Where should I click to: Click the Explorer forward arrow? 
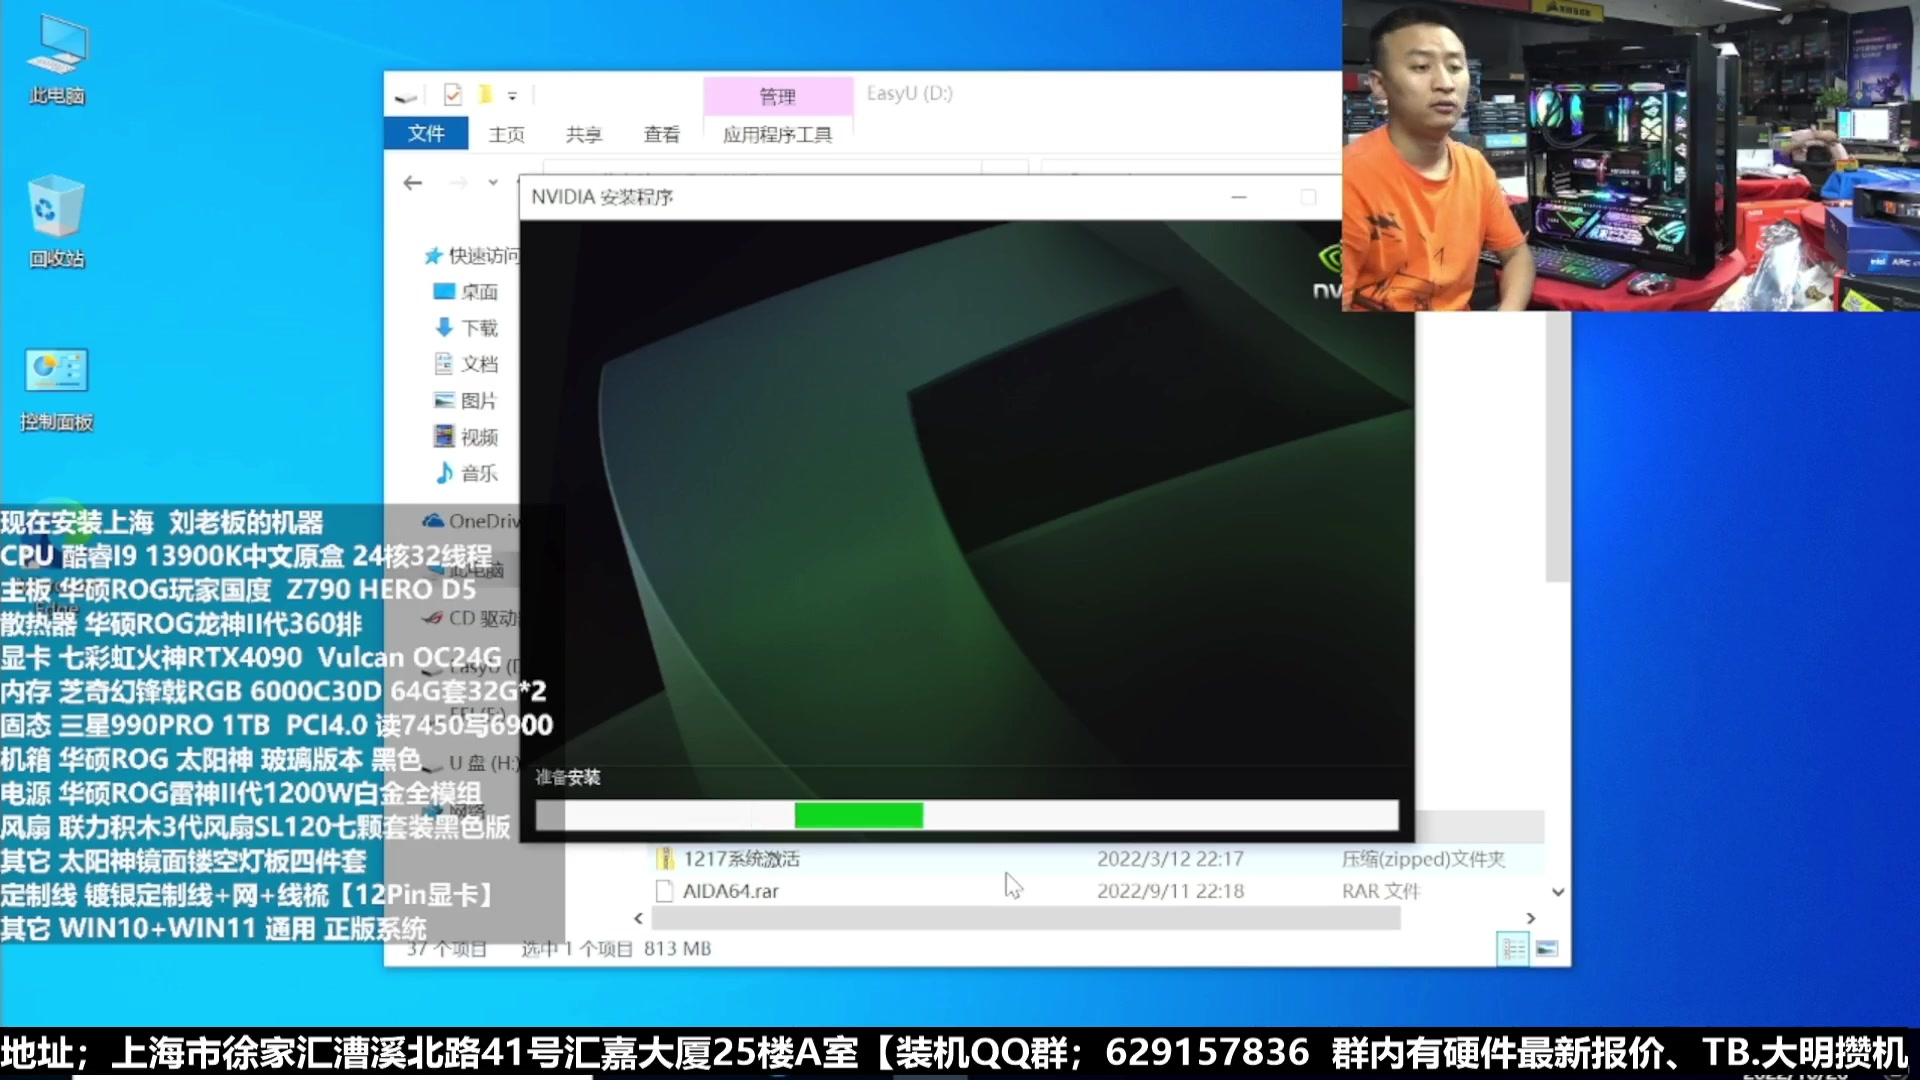[458, 183]
